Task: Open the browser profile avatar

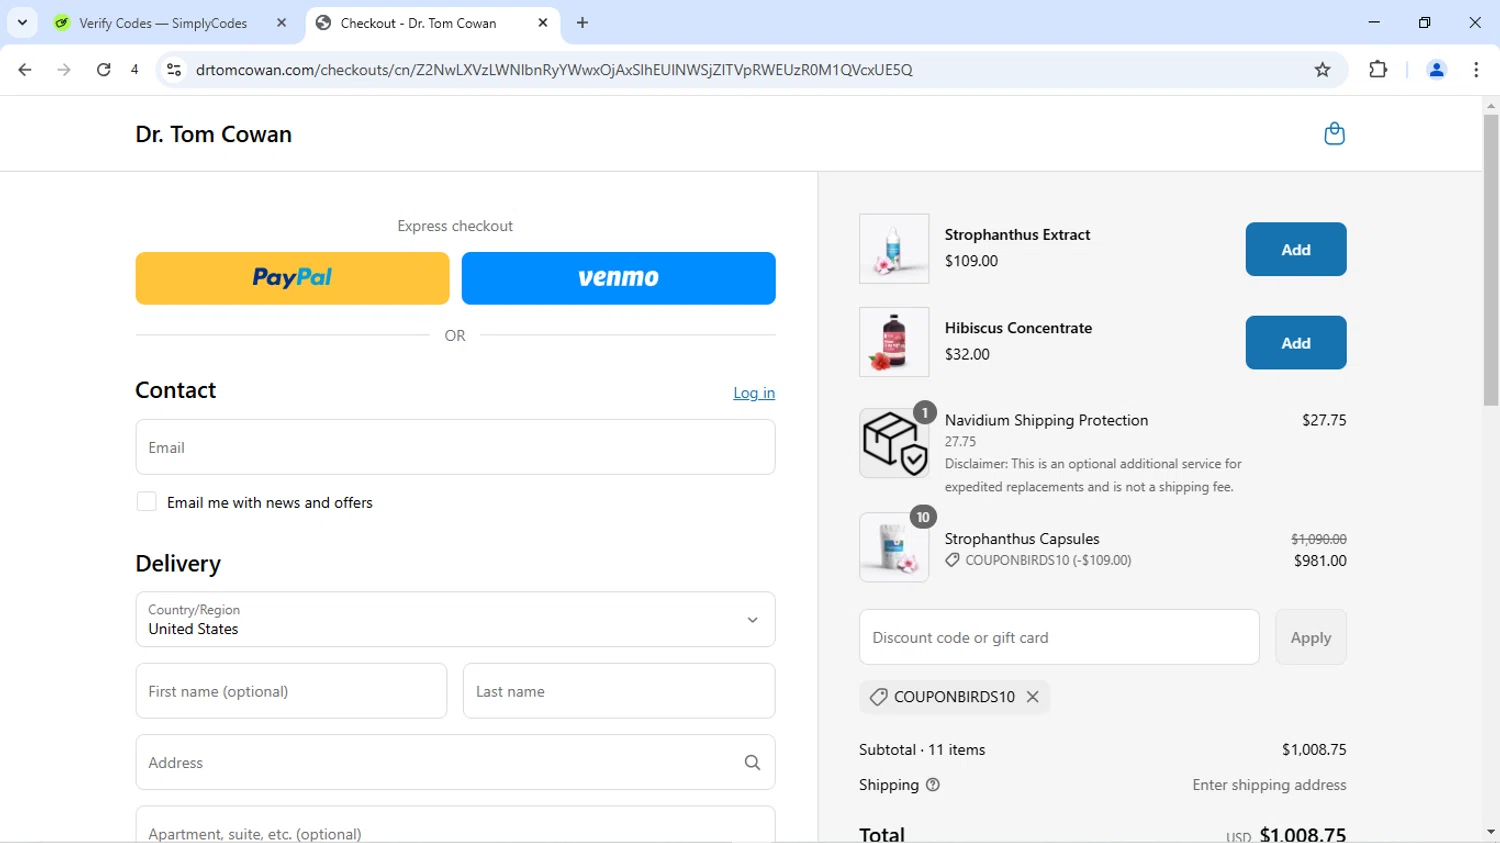Action: click(1436, 70)
